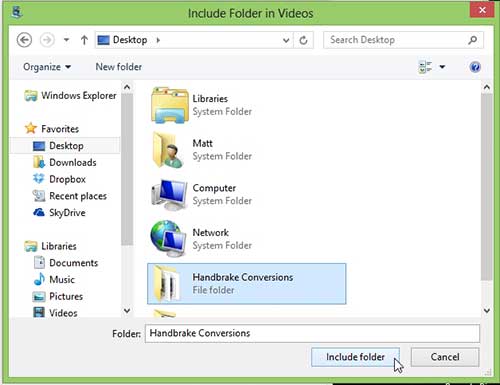Change the view layout icon
This screenshot has height=385, width=500.
(x=425, y=67)
